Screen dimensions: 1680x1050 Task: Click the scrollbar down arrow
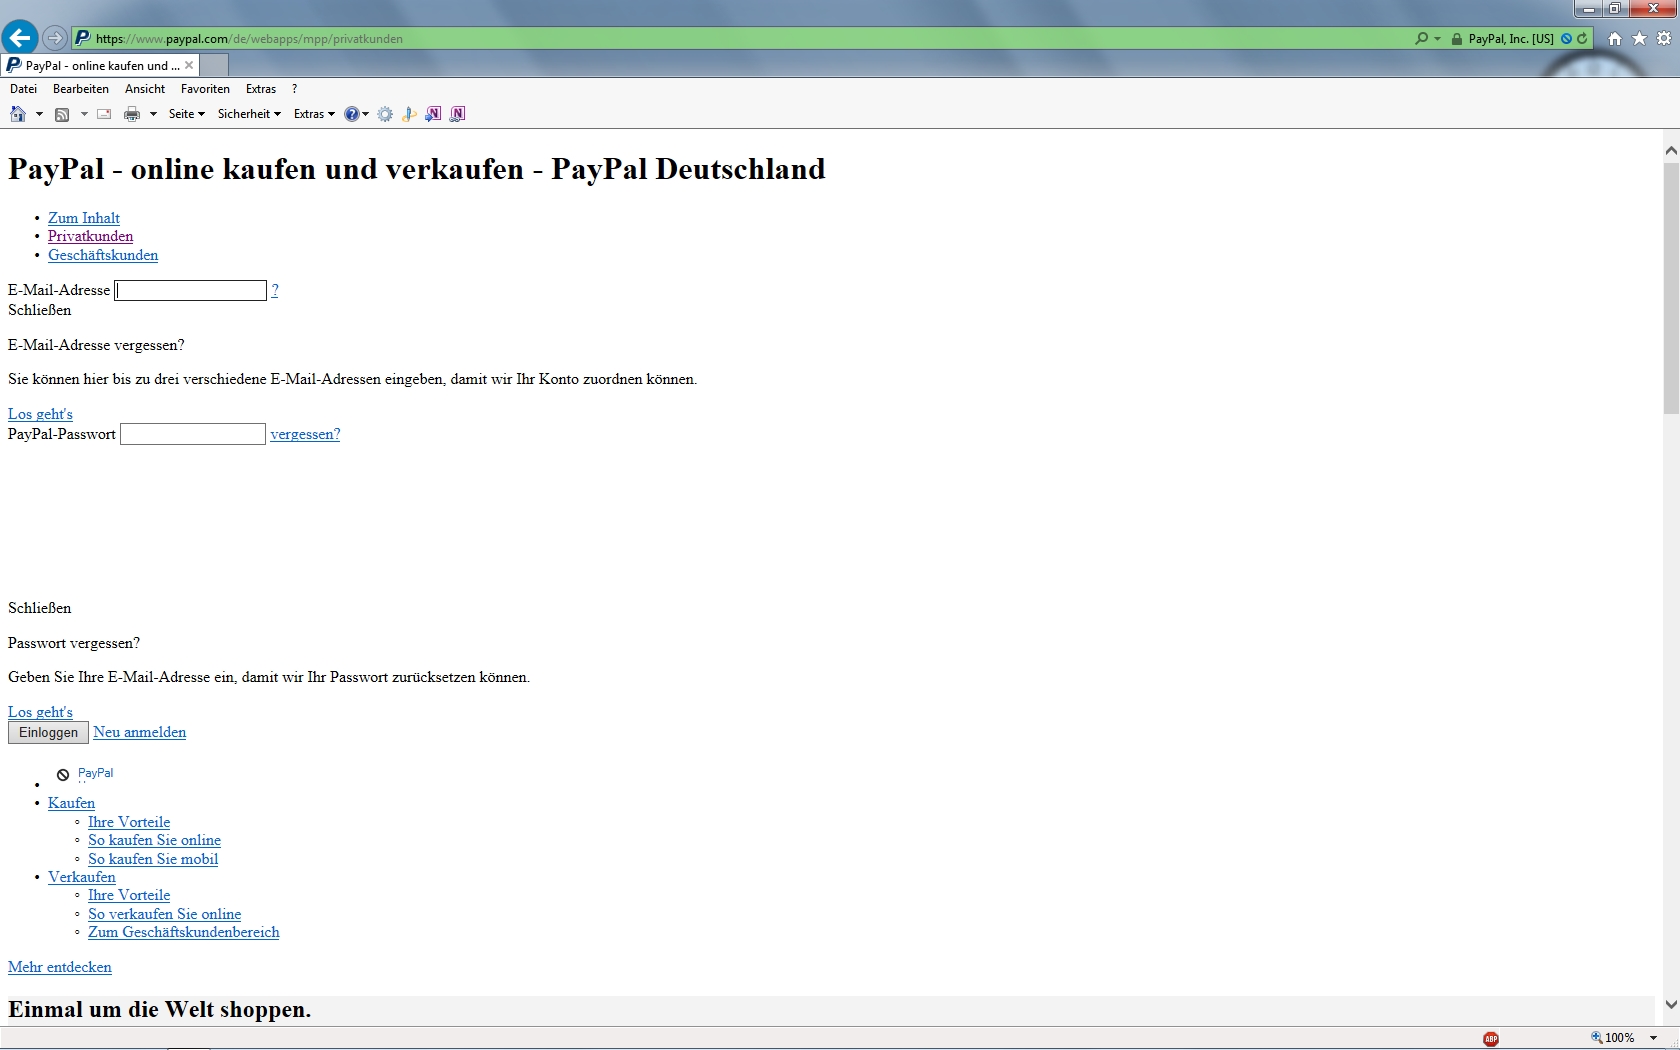coord(1671,1005)
